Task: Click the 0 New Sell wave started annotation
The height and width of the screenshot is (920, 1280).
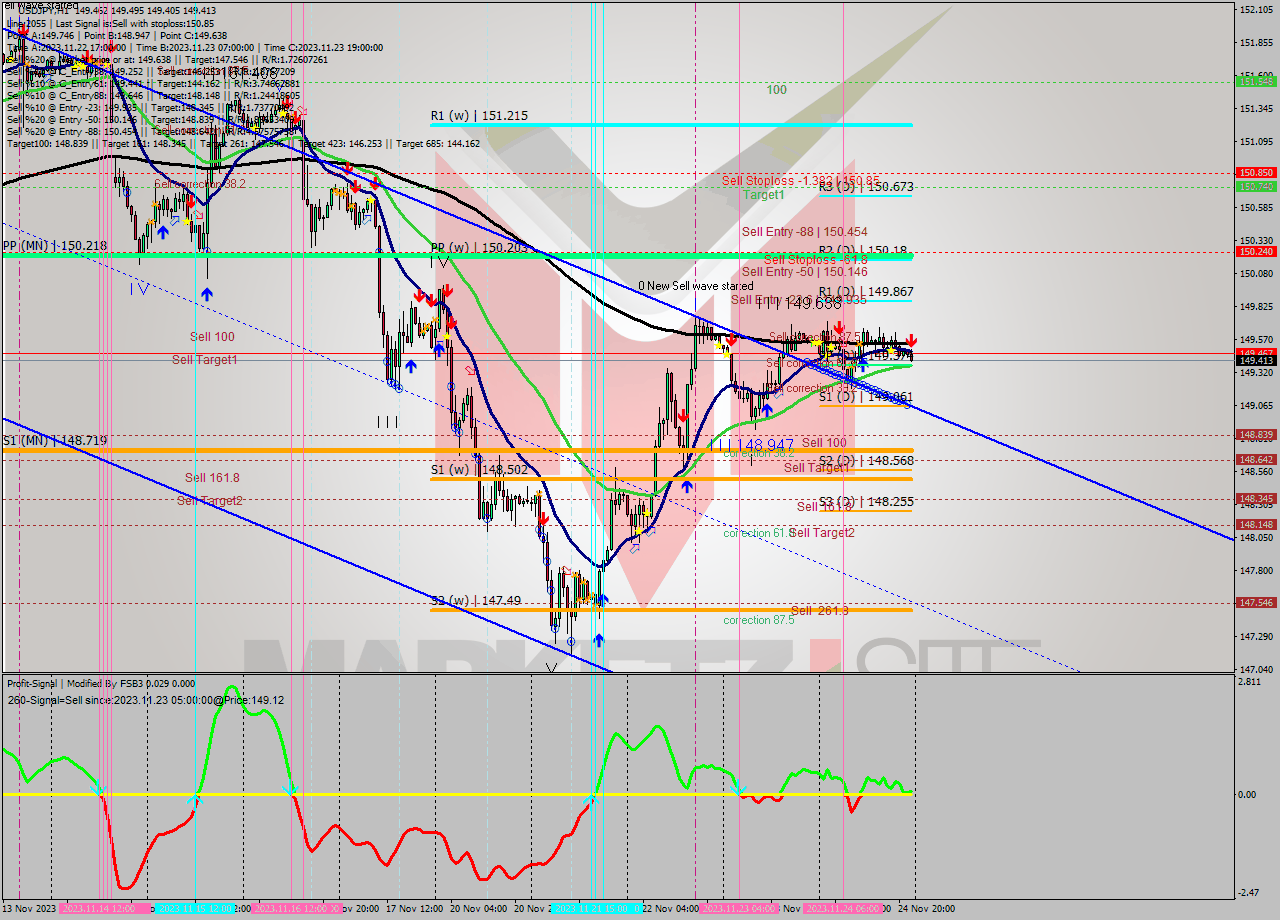Action: 697,285
